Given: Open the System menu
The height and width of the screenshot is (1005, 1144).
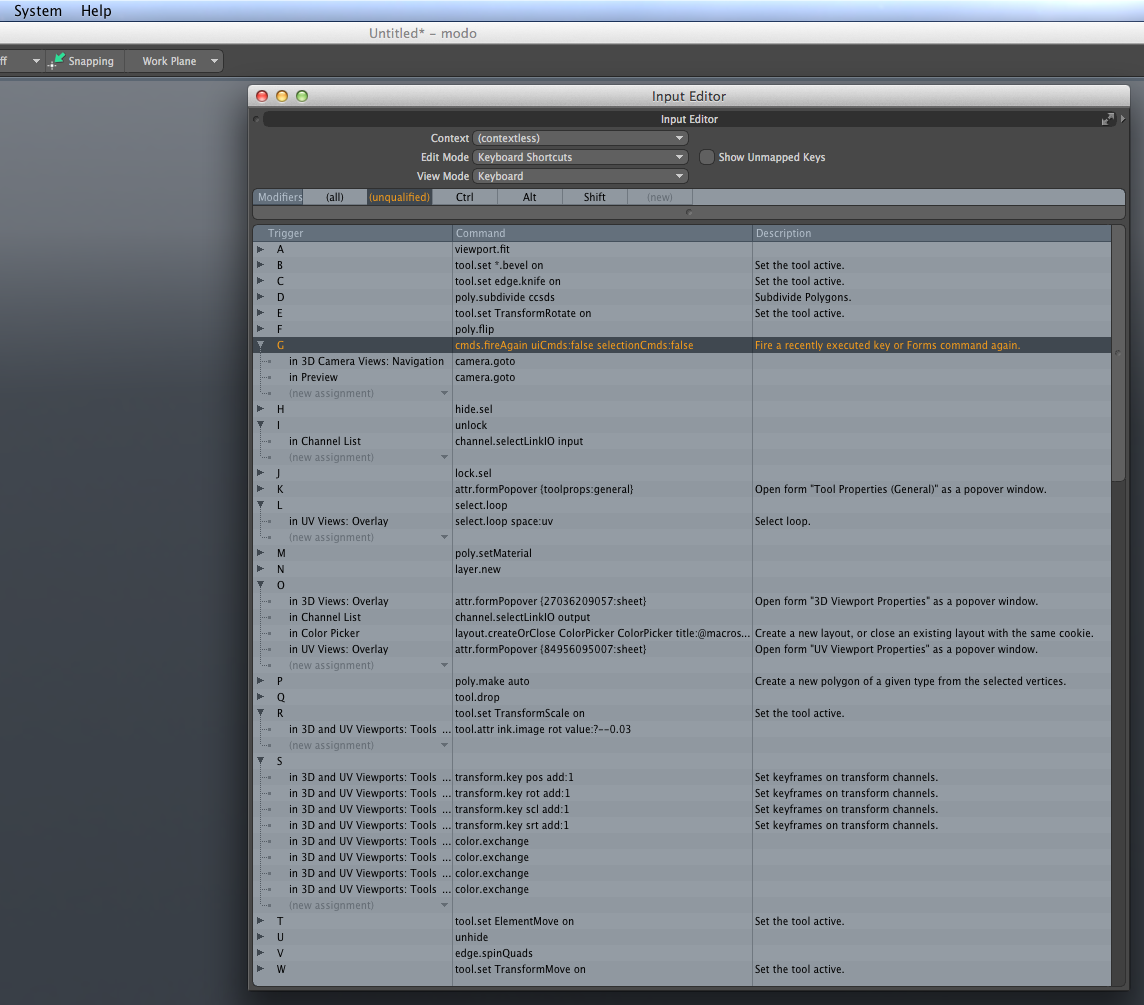Looking at the screenshot, I should [38, 11].
